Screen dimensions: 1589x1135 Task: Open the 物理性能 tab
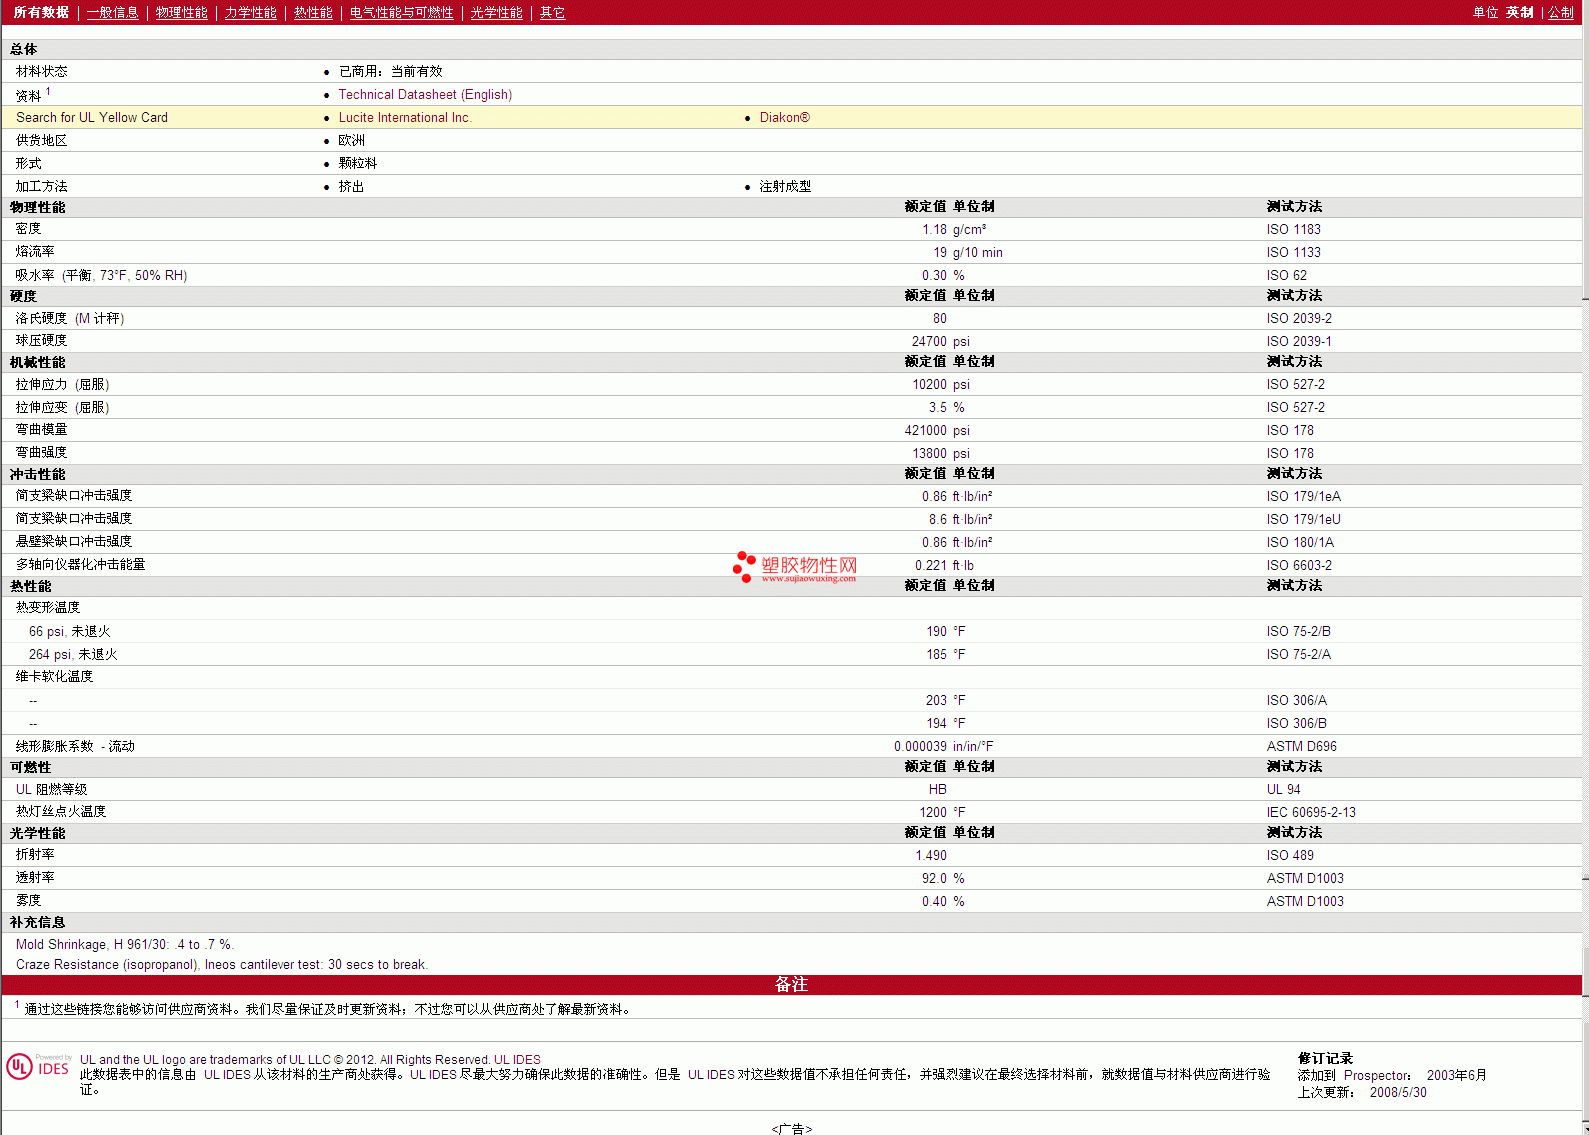(181, 13)
